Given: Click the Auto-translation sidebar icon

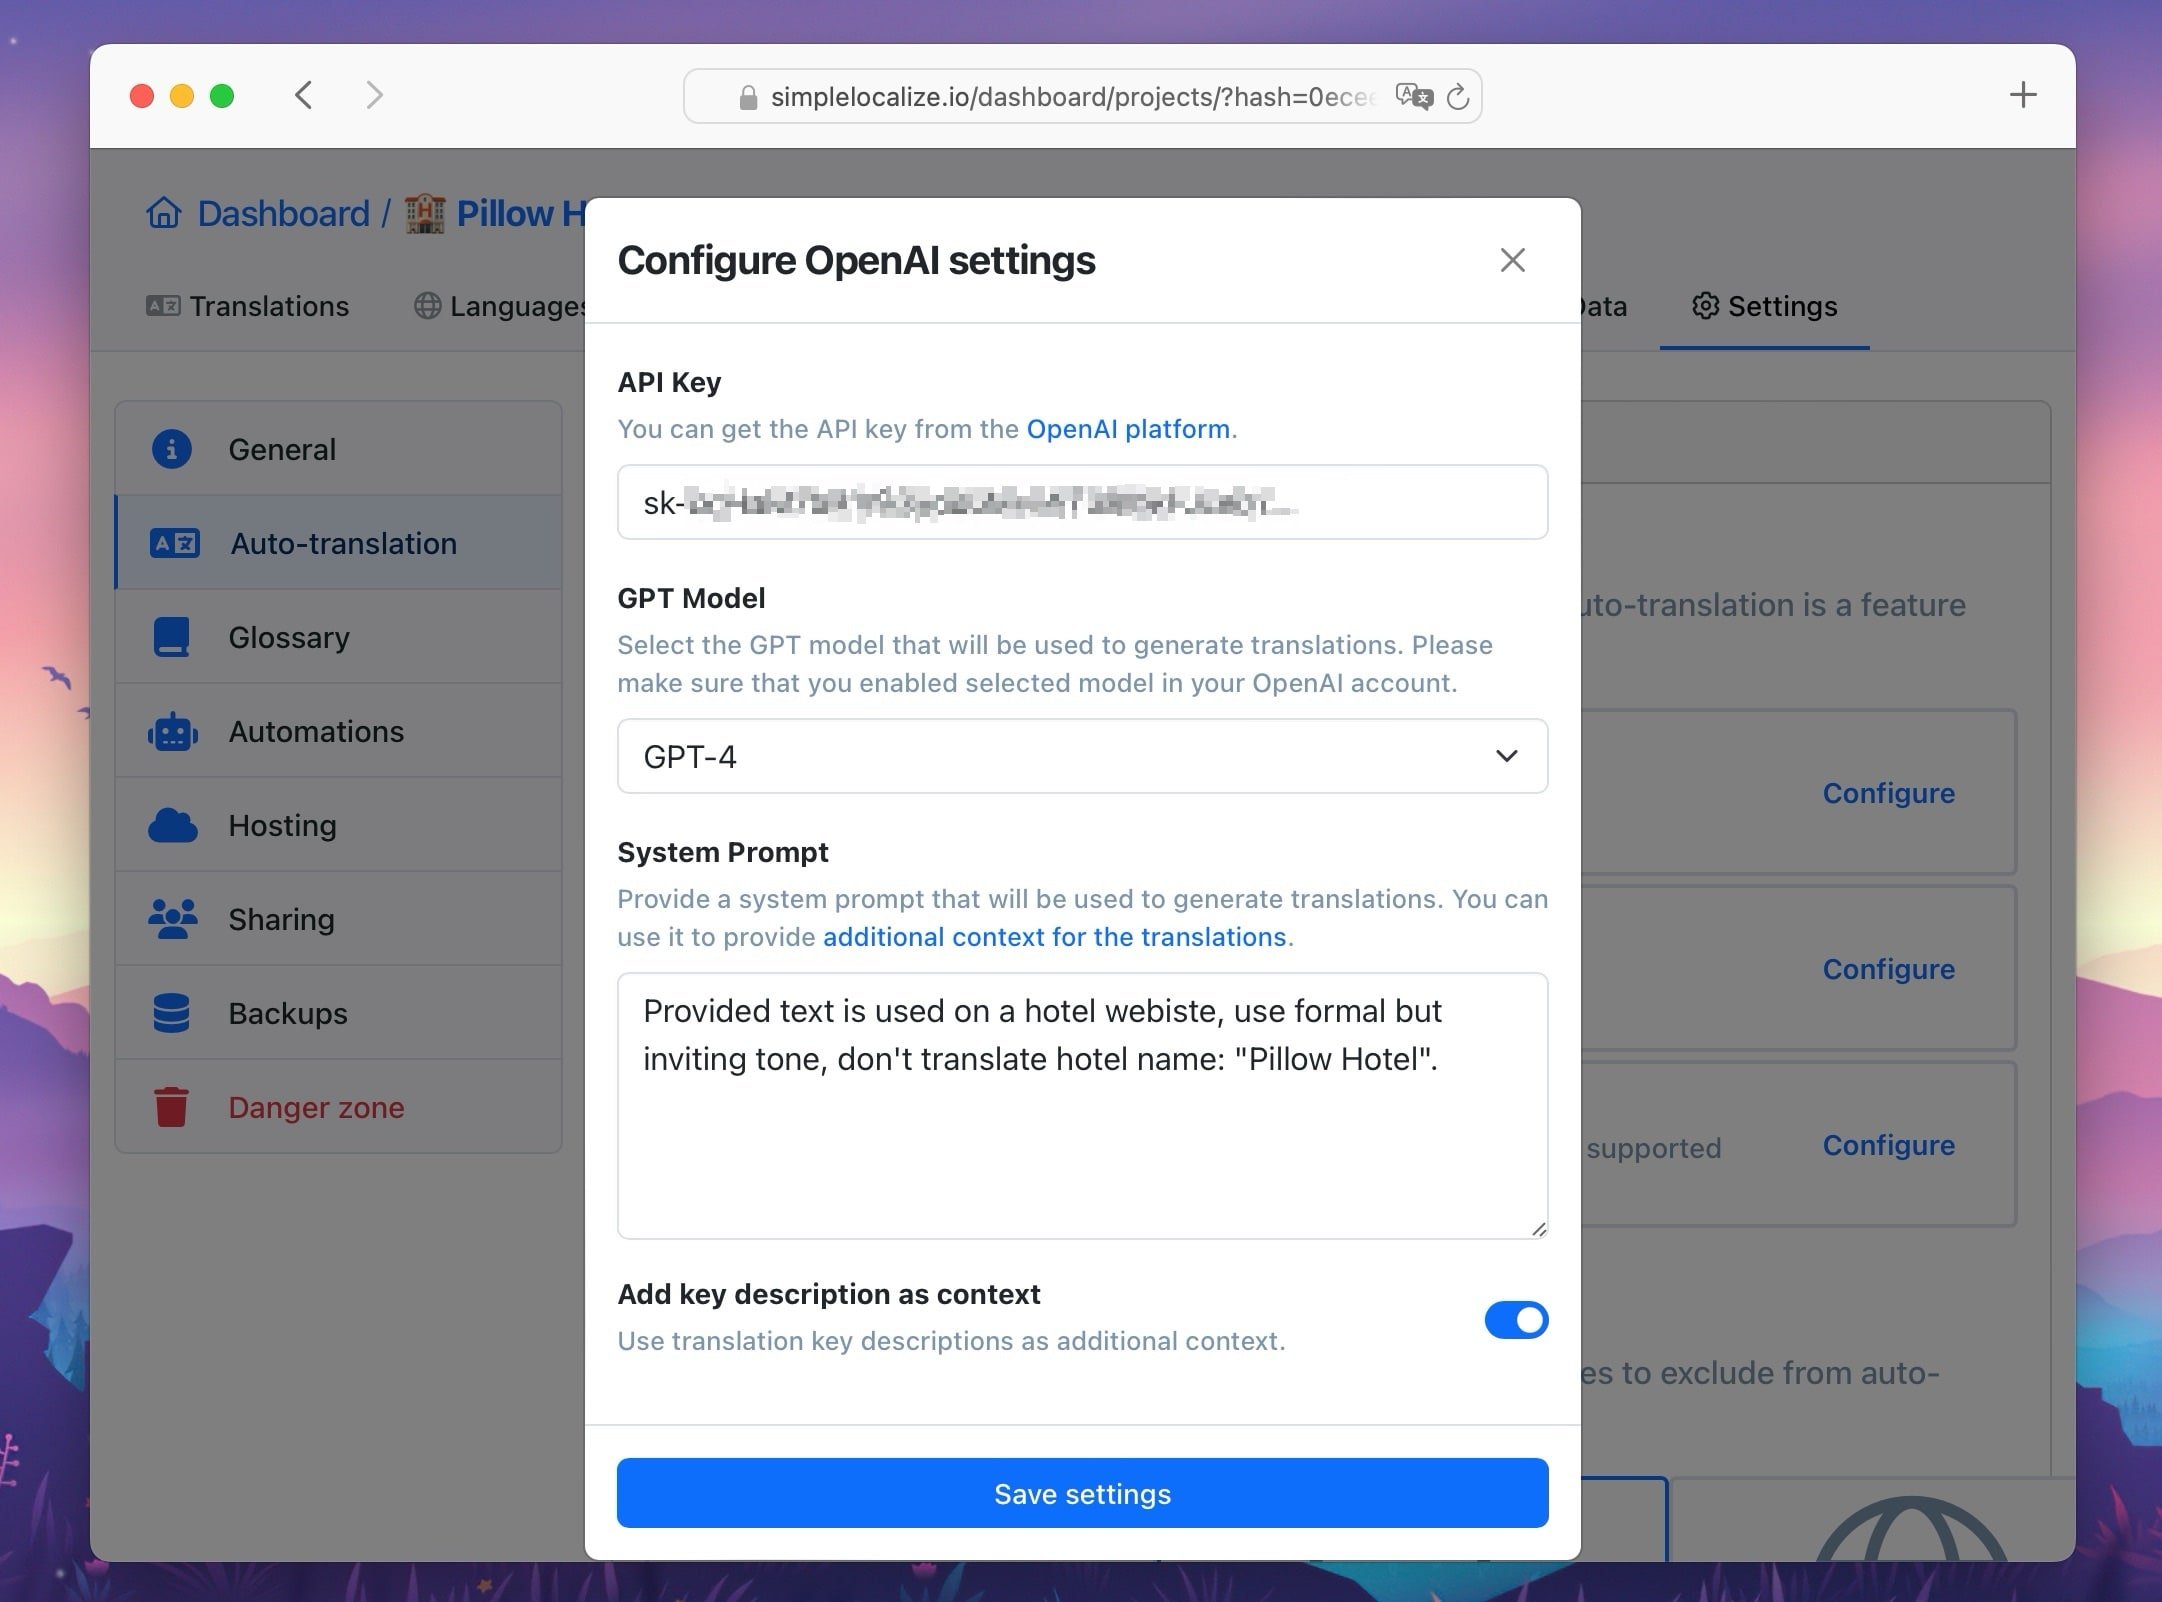Looking at the screenshot, I should click(174, 543).
